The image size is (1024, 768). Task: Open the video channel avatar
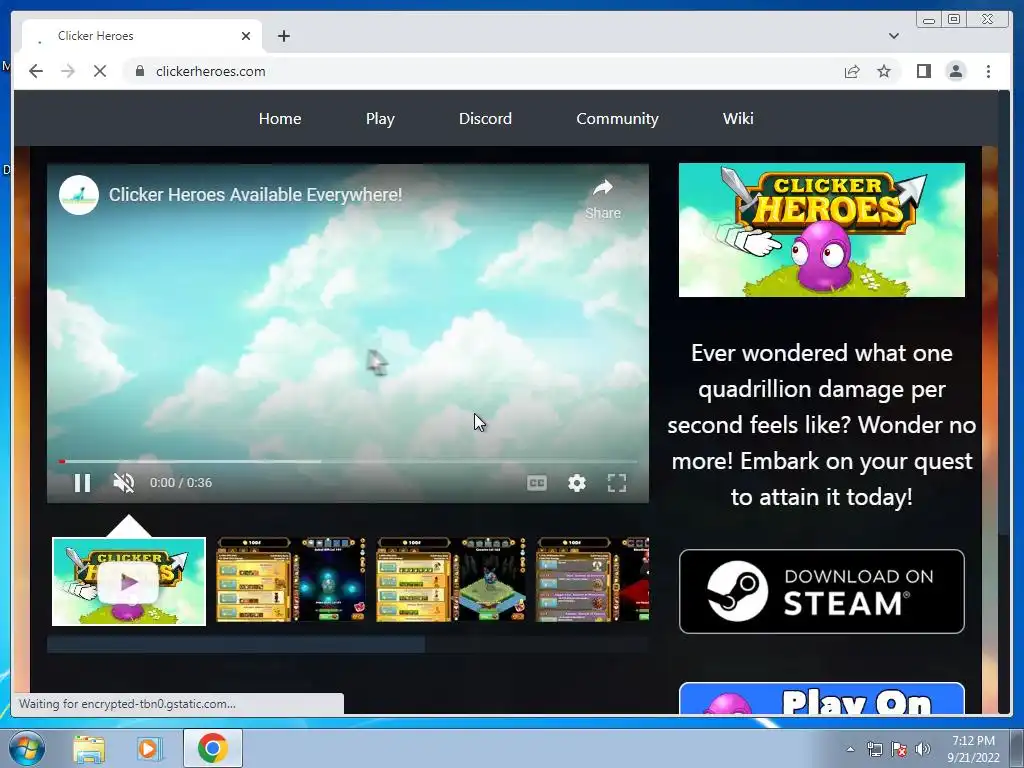click(79, 195)
